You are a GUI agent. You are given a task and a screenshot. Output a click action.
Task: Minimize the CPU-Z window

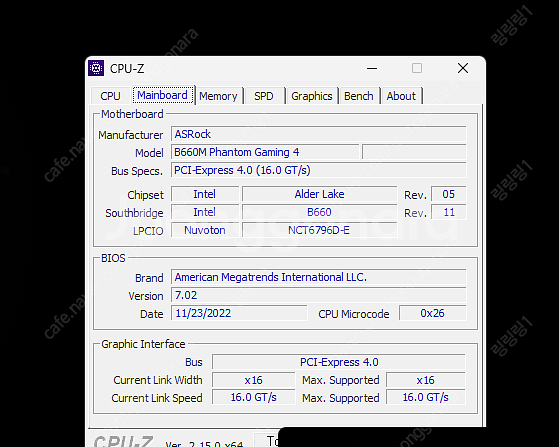[372, 68]
